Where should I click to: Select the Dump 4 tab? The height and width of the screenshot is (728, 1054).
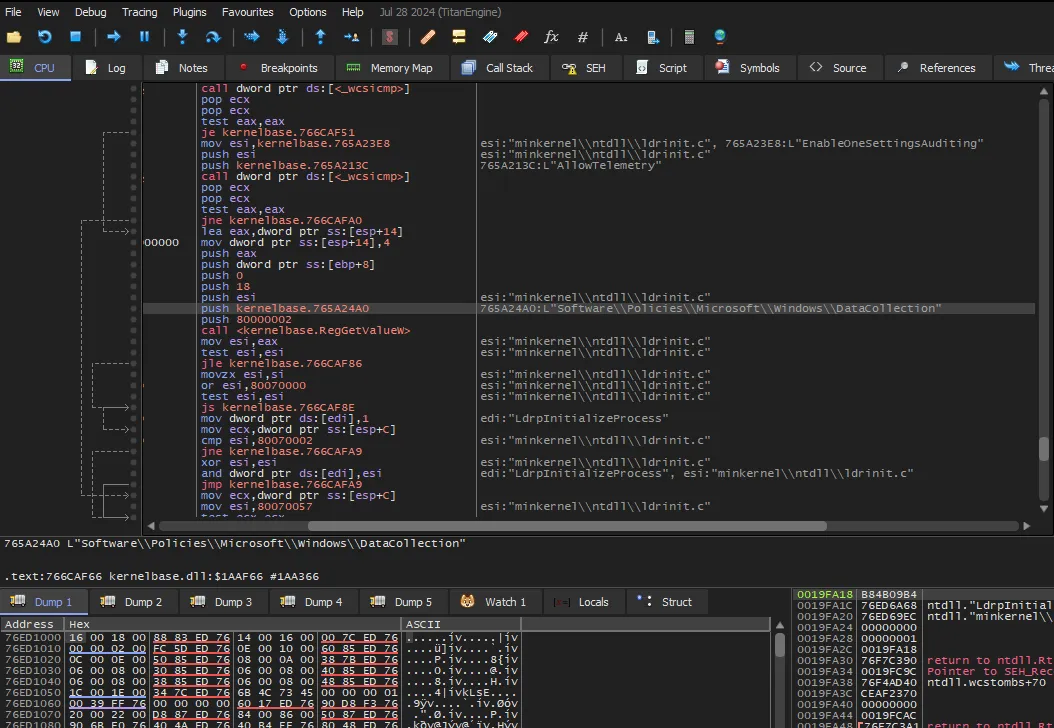point(313,602)
